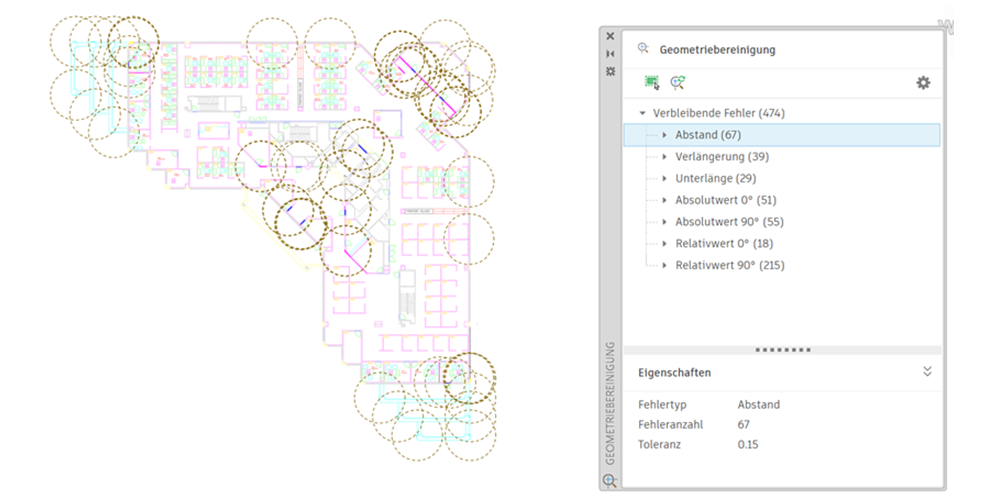This screenshot has height=500, width=1000.
Task: Select the Unterlänge (29) error category
Action: pyautogui.click(x=715, y=178)
